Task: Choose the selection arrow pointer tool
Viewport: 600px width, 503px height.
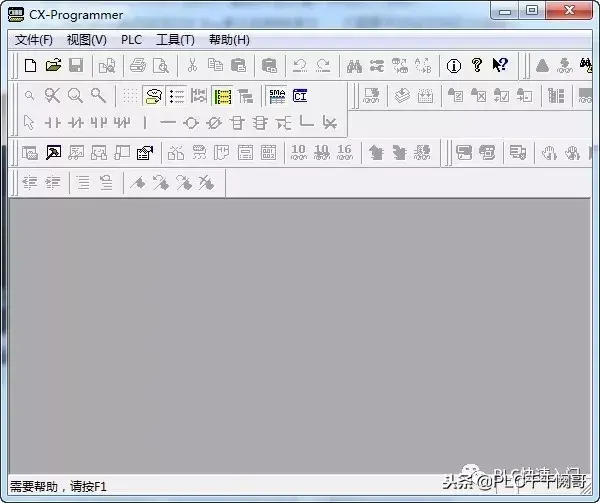Action: click(29, 123)
